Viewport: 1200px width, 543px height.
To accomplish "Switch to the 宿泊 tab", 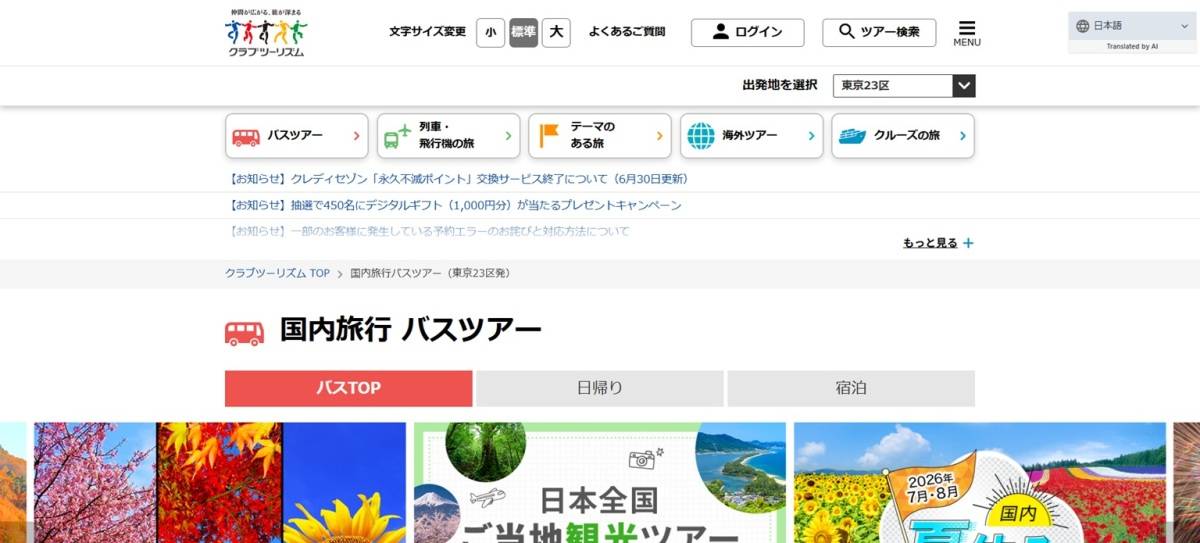I will 851,388.
